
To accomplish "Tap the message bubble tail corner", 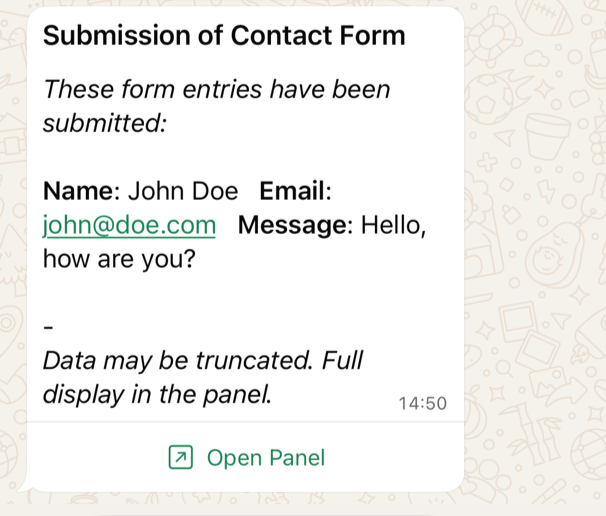I will point(20,488).
